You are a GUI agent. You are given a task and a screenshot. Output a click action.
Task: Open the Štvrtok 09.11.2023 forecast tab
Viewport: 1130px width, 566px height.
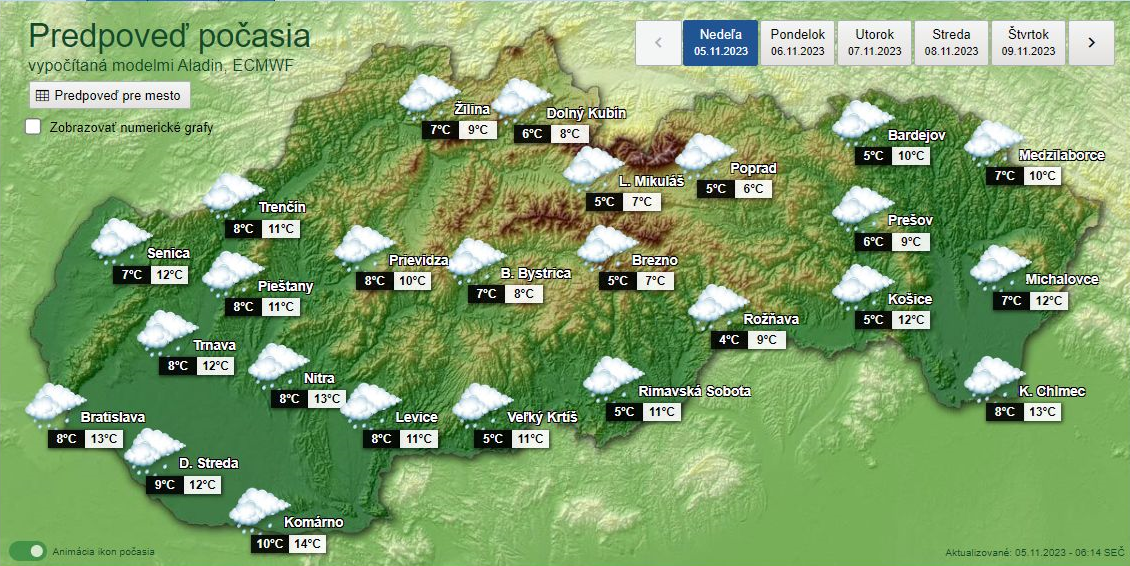pyautogui.click(x=1028, y=42)
